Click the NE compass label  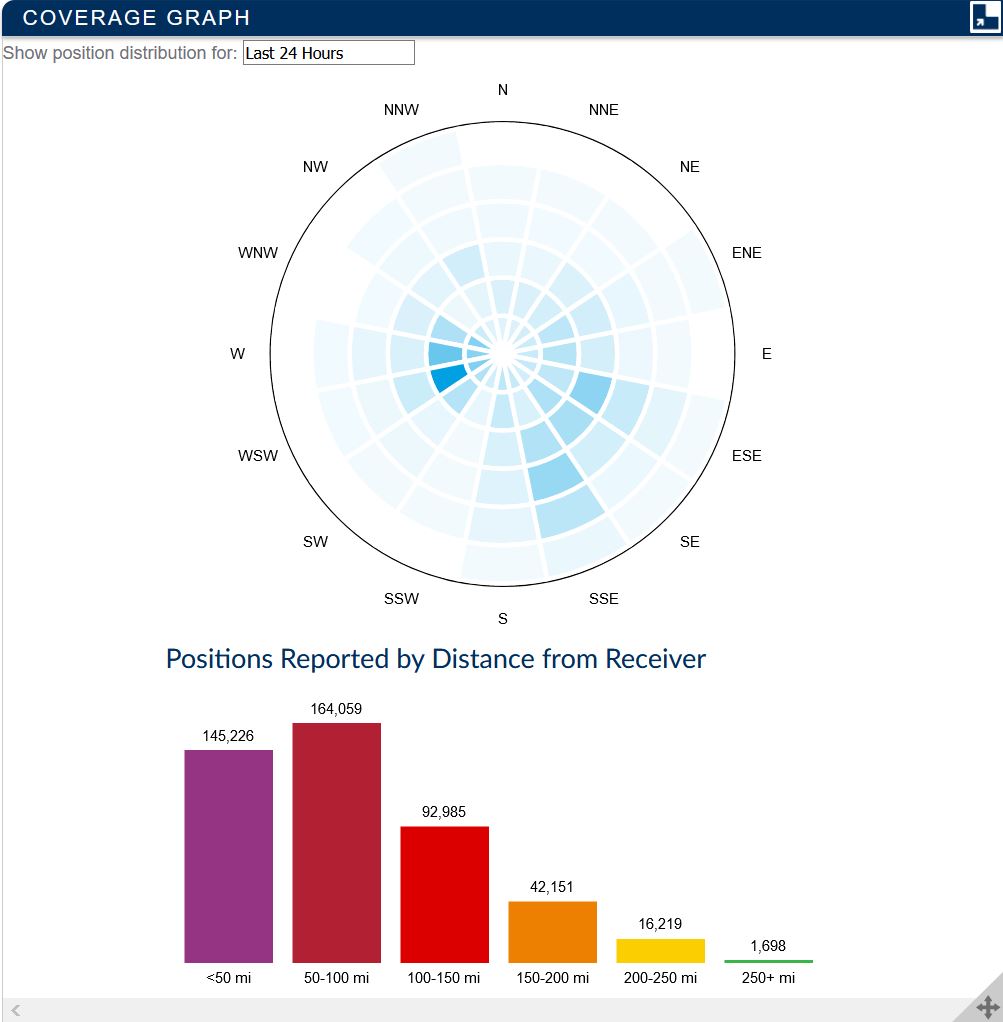click(690, 166)
